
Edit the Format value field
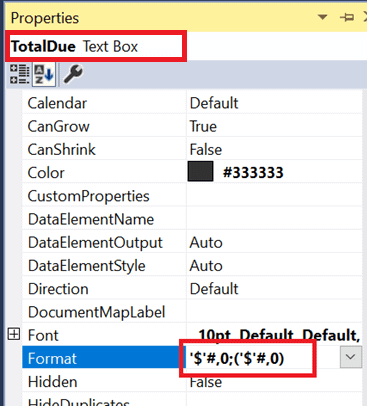point(263,358)
